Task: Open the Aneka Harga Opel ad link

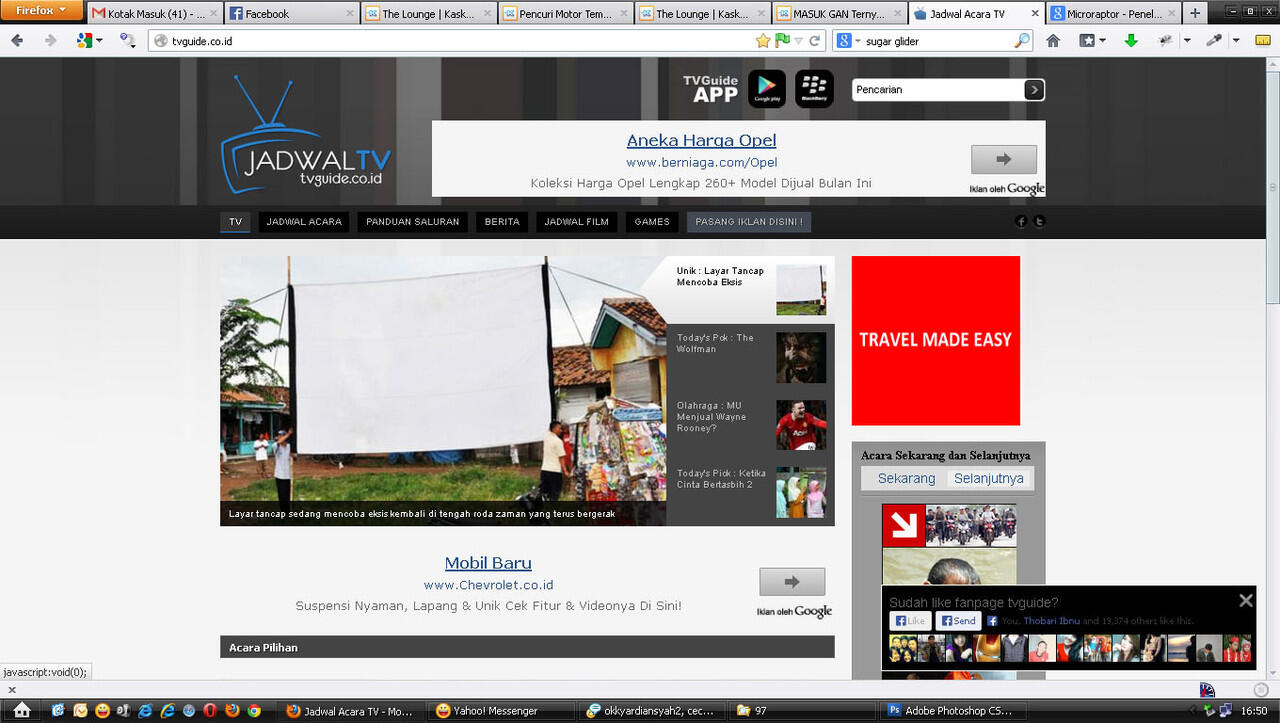Action: tap(701, 140)
